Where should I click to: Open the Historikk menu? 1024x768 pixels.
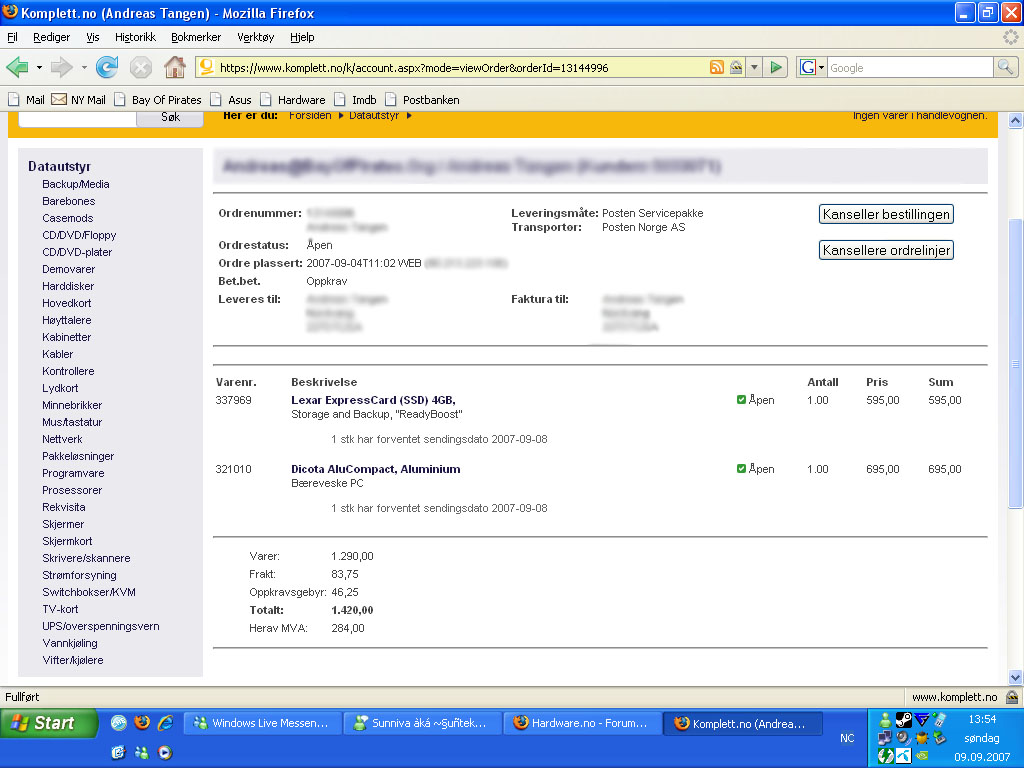(x=135, y=37)
